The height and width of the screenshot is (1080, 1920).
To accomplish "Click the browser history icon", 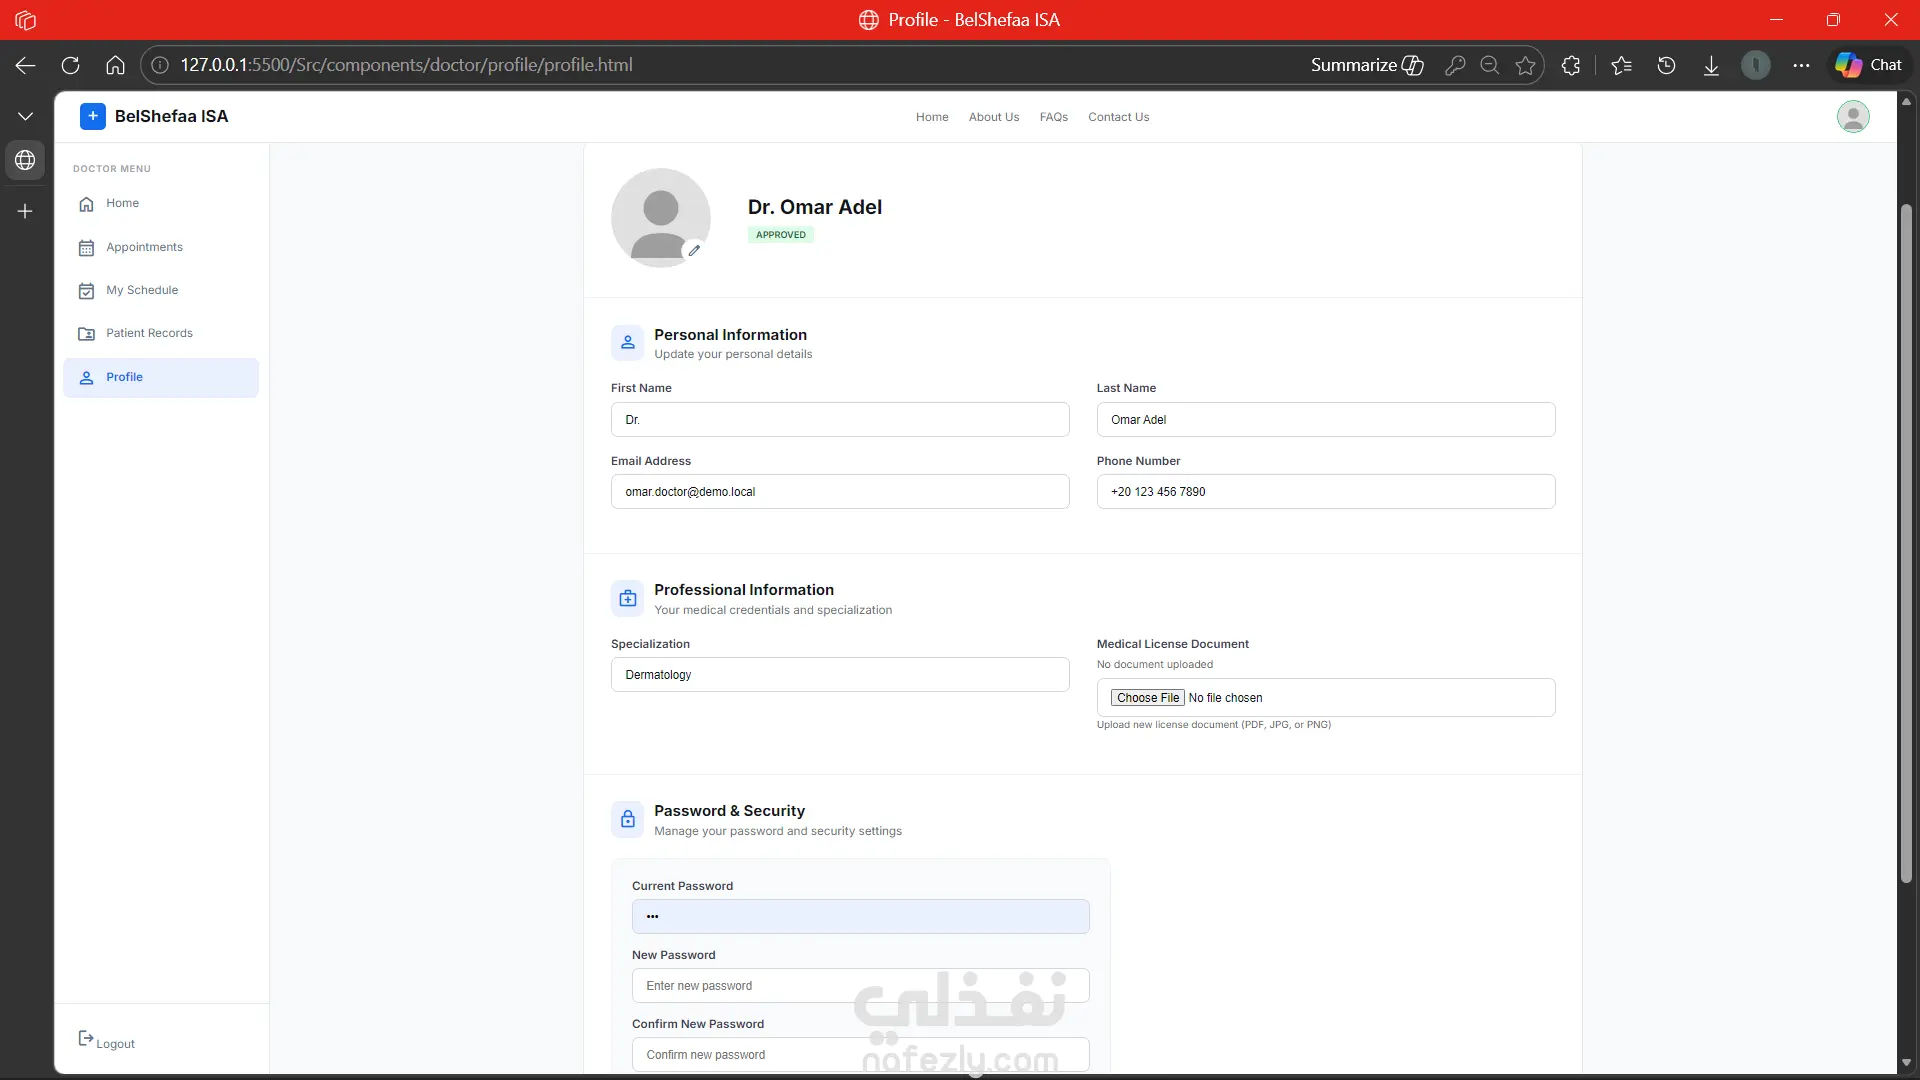I will point(1666,65).
